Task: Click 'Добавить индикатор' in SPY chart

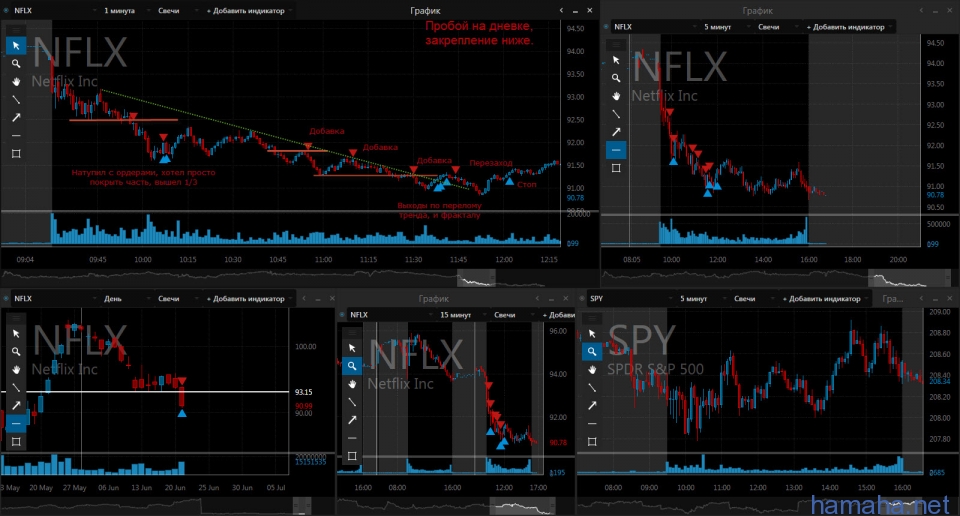Action: (x=822, y=299)
